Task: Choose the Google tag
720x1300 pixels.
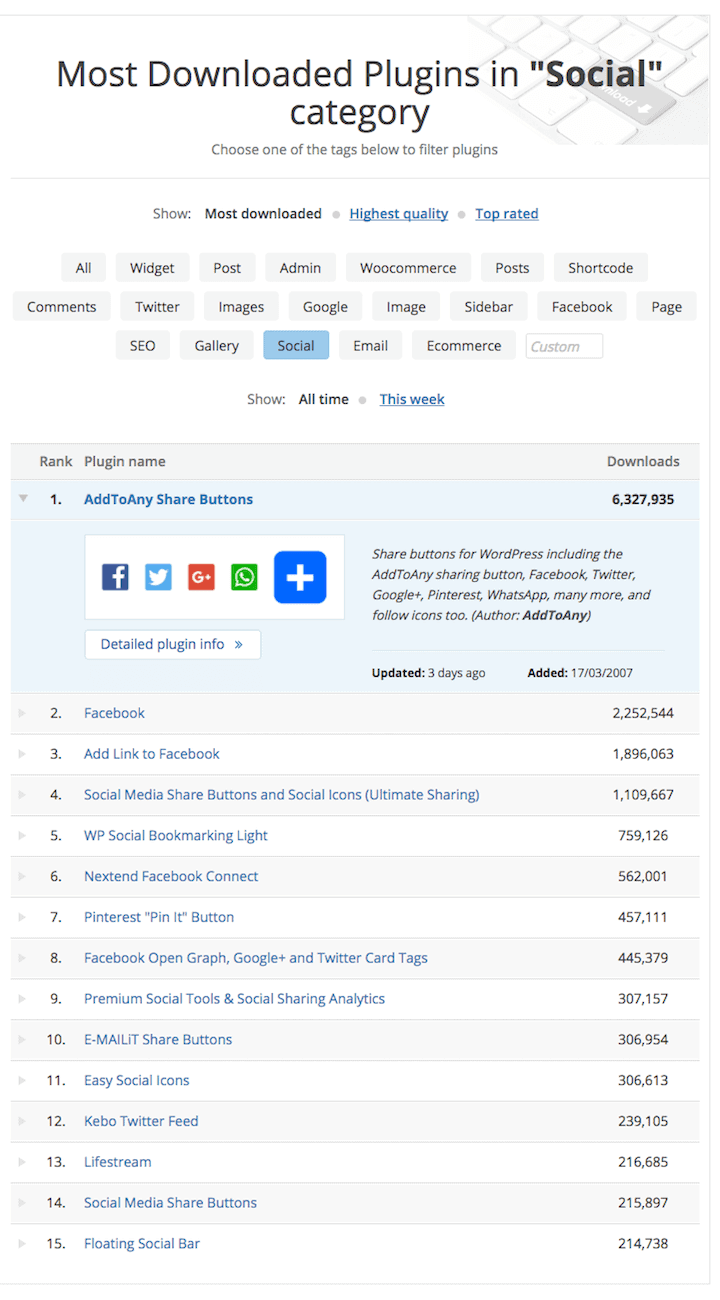Action: coord(326,307)
